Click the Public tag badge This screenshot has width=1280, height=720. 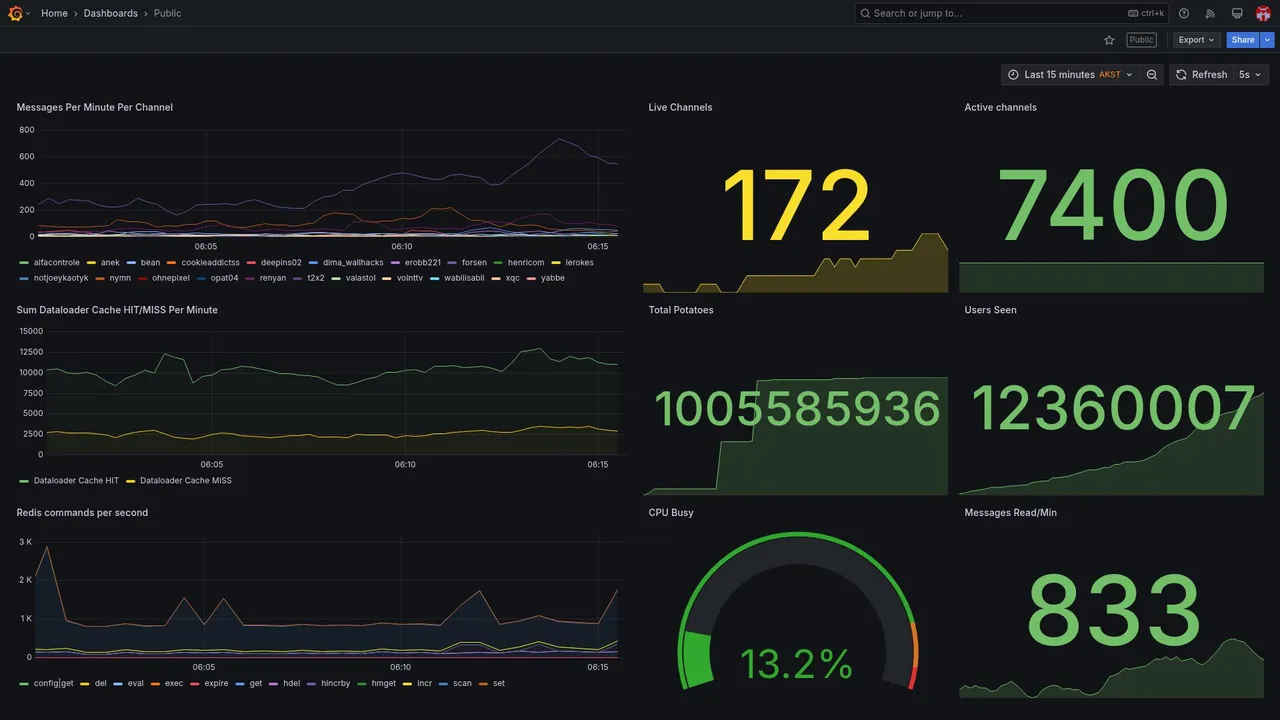click(x=1141, y=40)
